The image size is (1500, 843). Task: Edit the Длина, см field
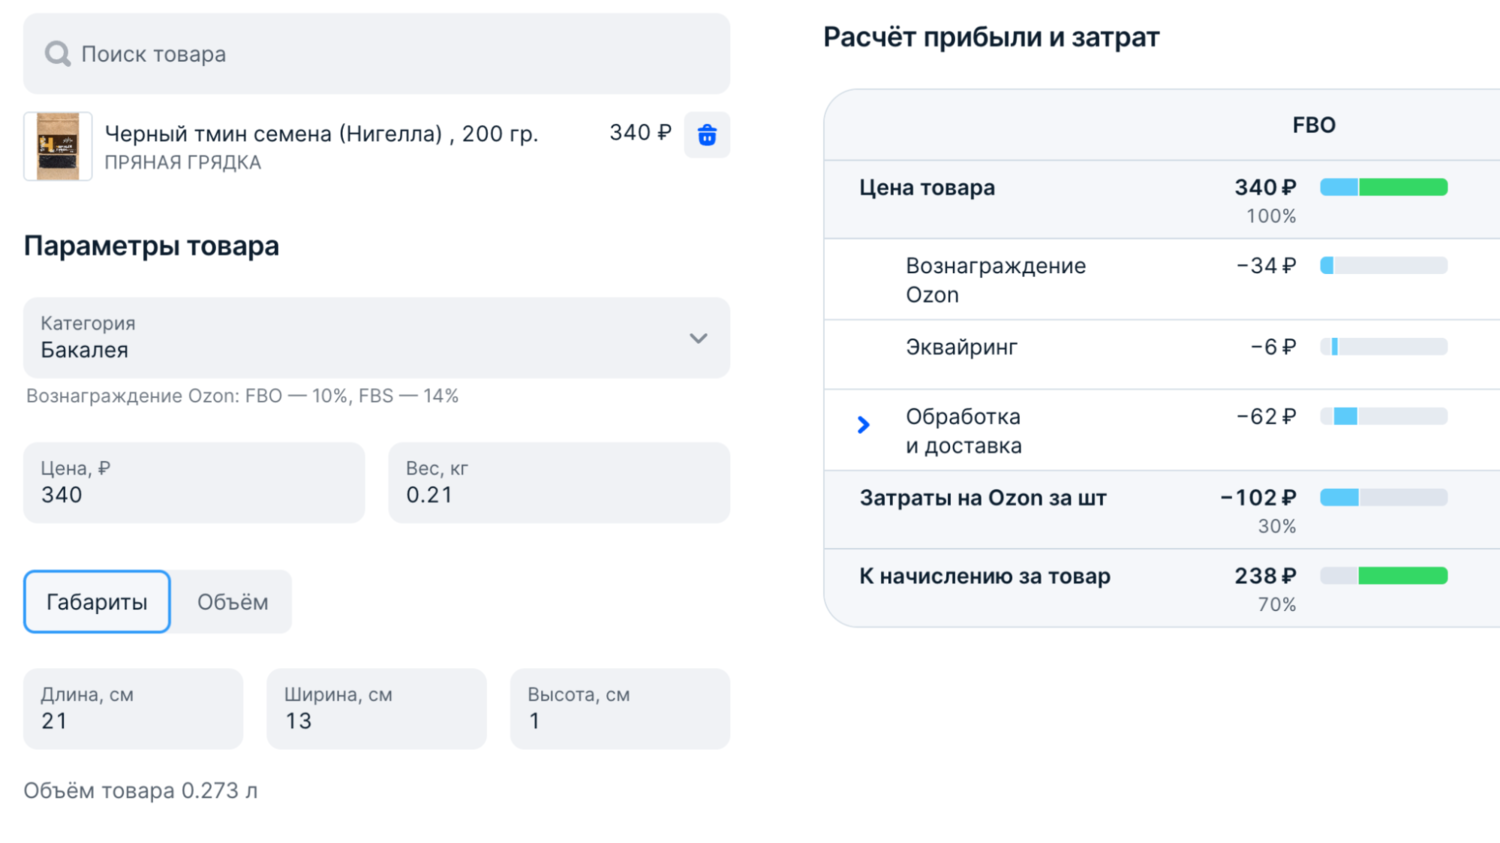(133, 709)
